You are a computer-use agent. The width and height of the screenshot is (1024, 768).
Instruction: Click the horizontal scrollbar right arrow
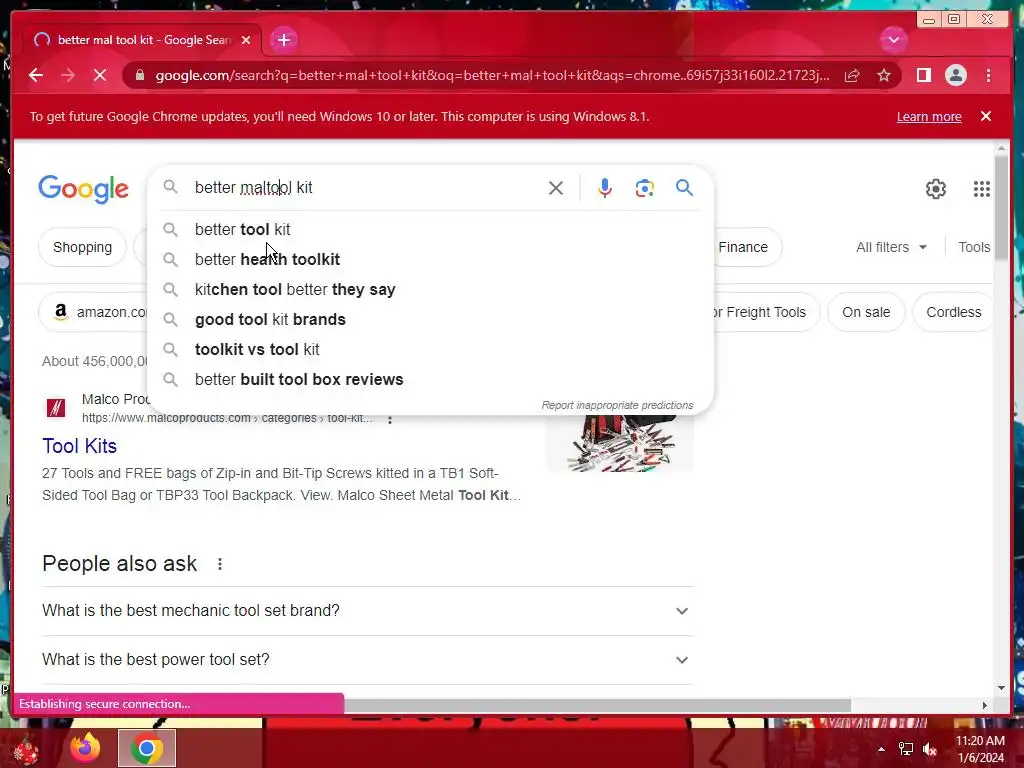(x=985, y=705)
